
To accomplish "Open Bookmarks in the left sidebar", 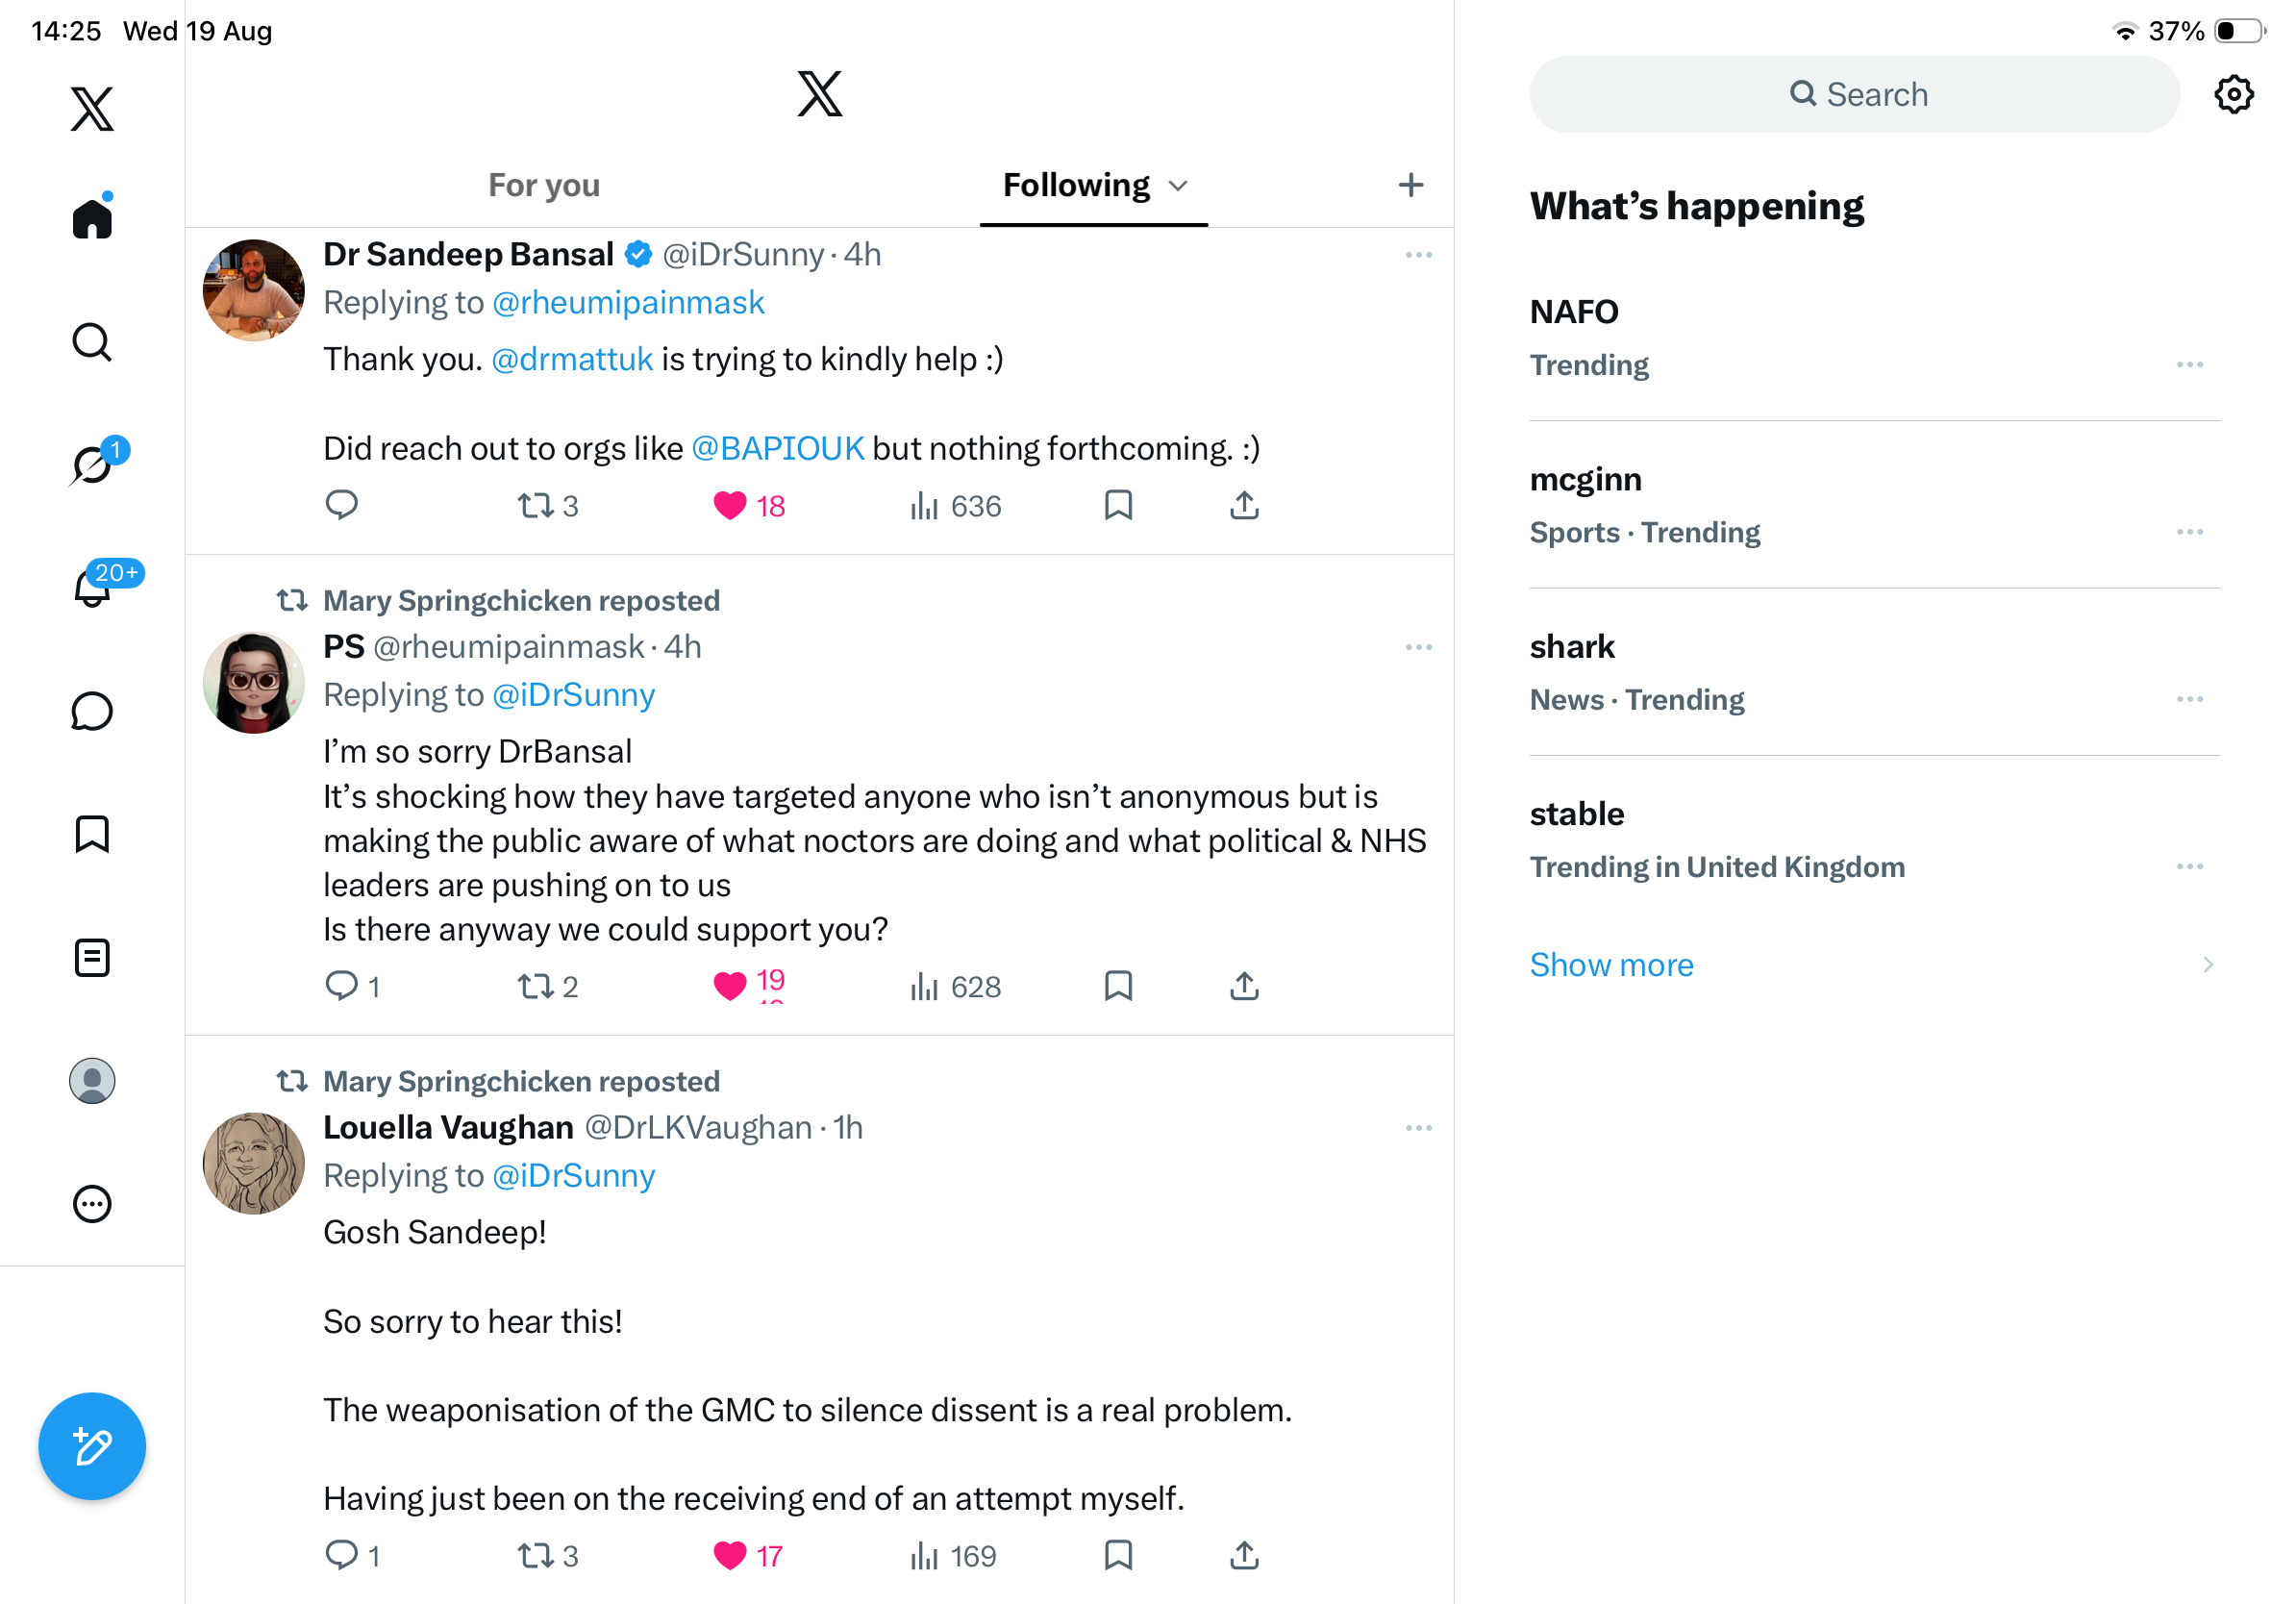I will (92, 834).
